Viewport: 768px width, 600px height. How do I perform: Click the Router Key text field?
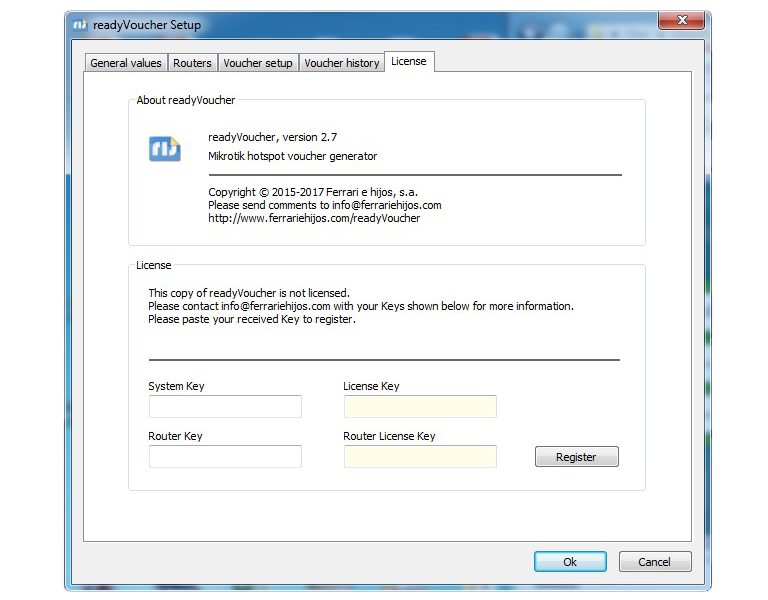[x=225, y=456]
